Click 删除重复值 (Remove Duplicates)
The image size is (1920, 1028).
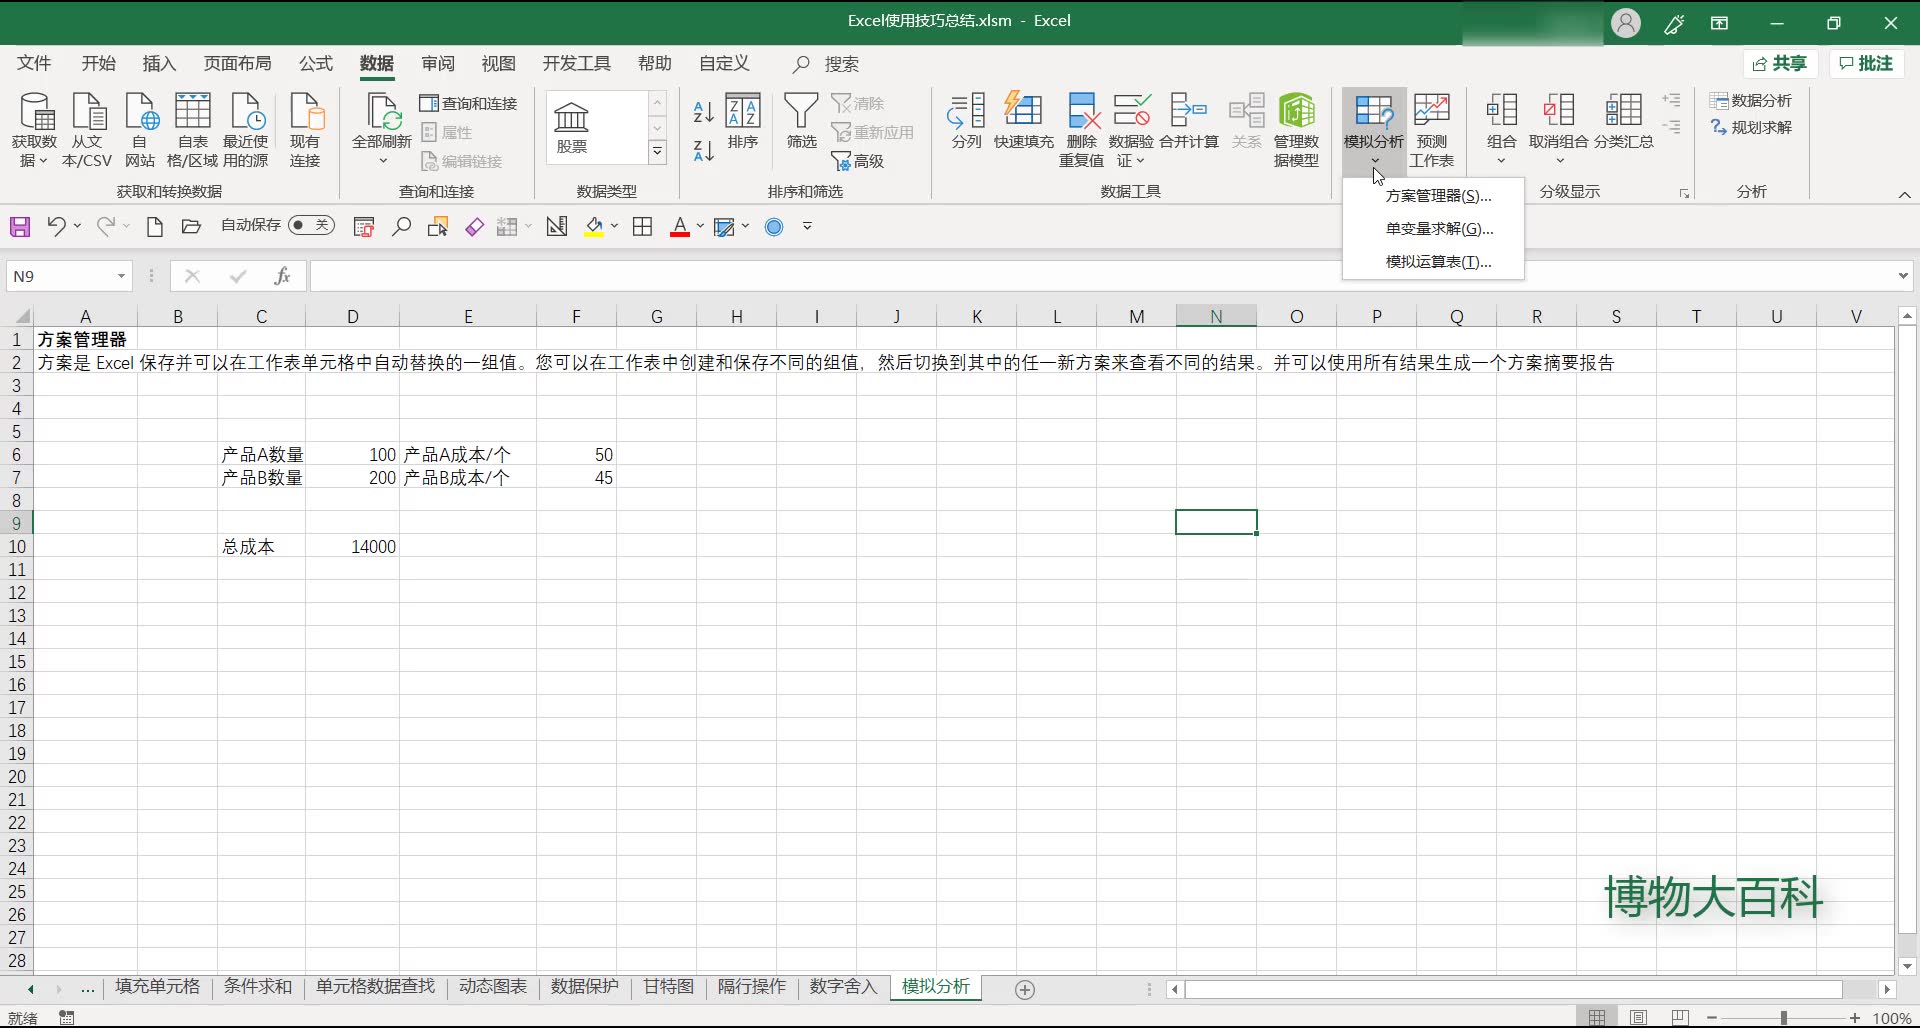(x=1082, y=130)
